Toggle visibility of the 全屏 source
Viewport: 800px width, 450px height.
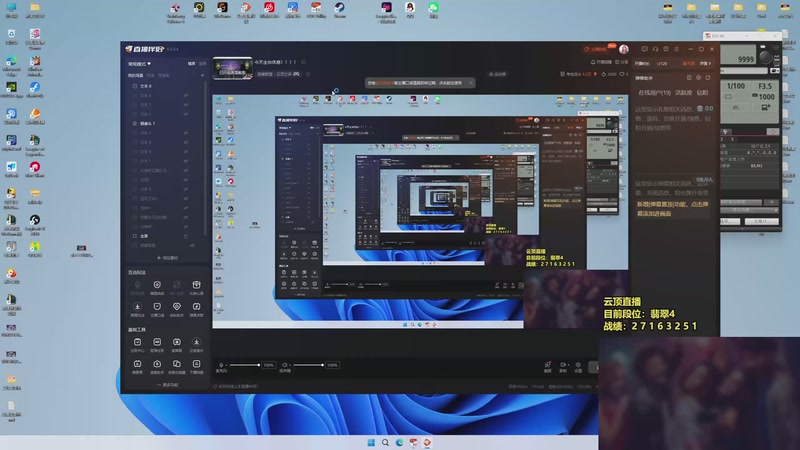click(x=186, y=236)
